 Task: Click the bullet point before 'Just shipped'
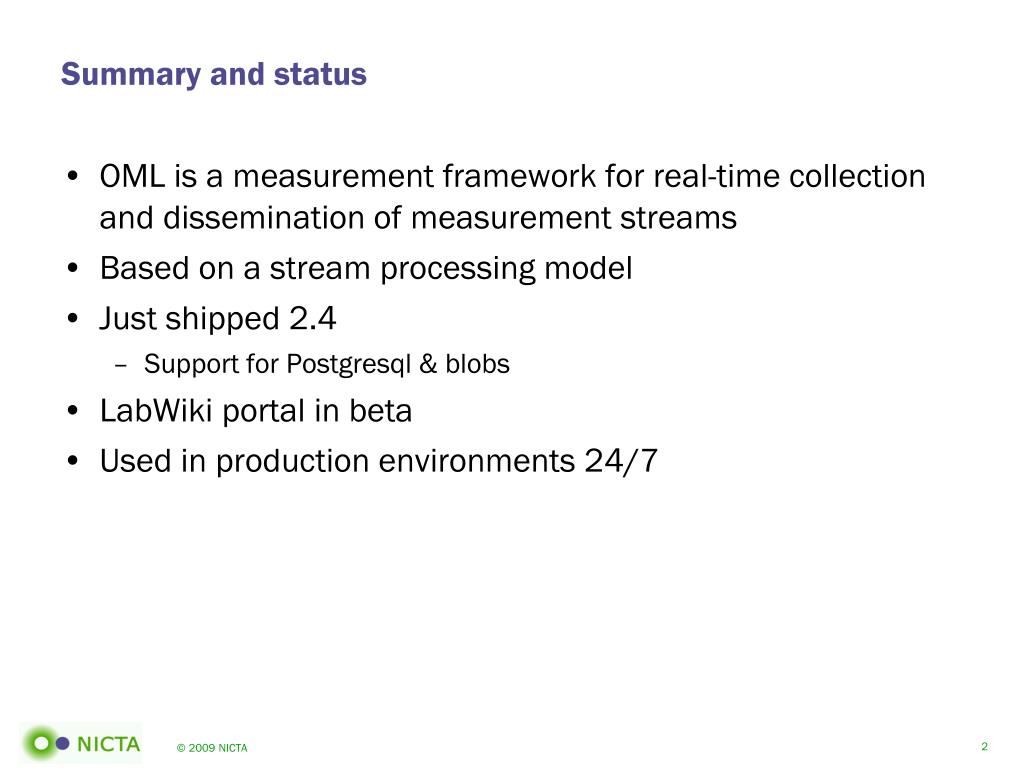click(x=72, y=319)
